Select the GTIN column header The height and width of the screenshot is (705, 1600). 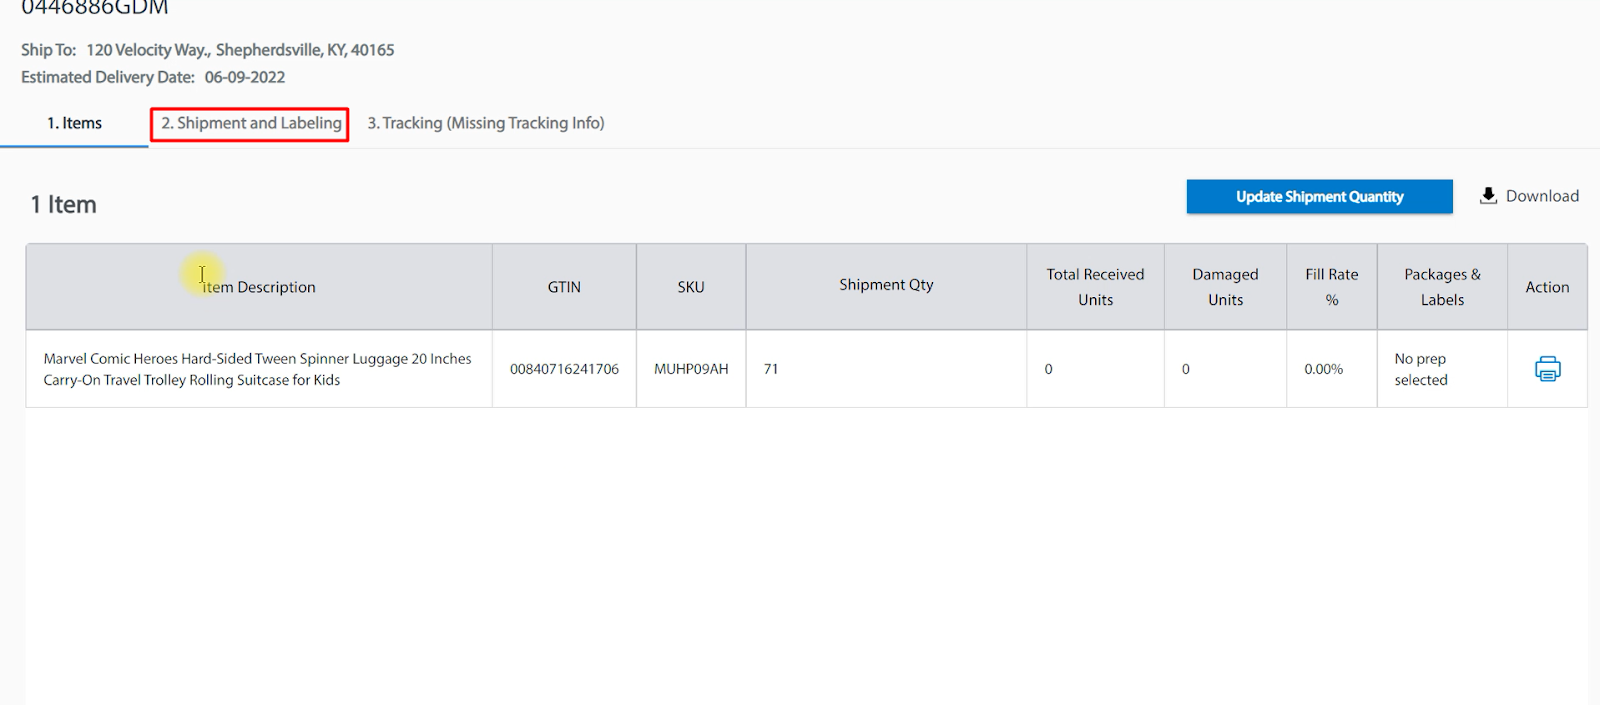pyautogui.click(x=564, y=287)
